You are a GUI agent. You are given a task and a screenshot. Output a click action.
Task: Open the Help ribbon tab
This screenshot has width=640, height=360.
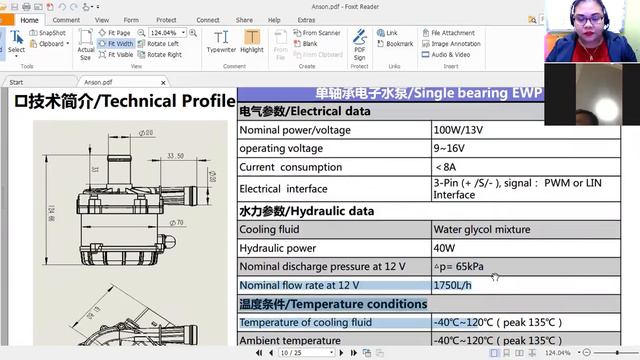coord(274,20)
